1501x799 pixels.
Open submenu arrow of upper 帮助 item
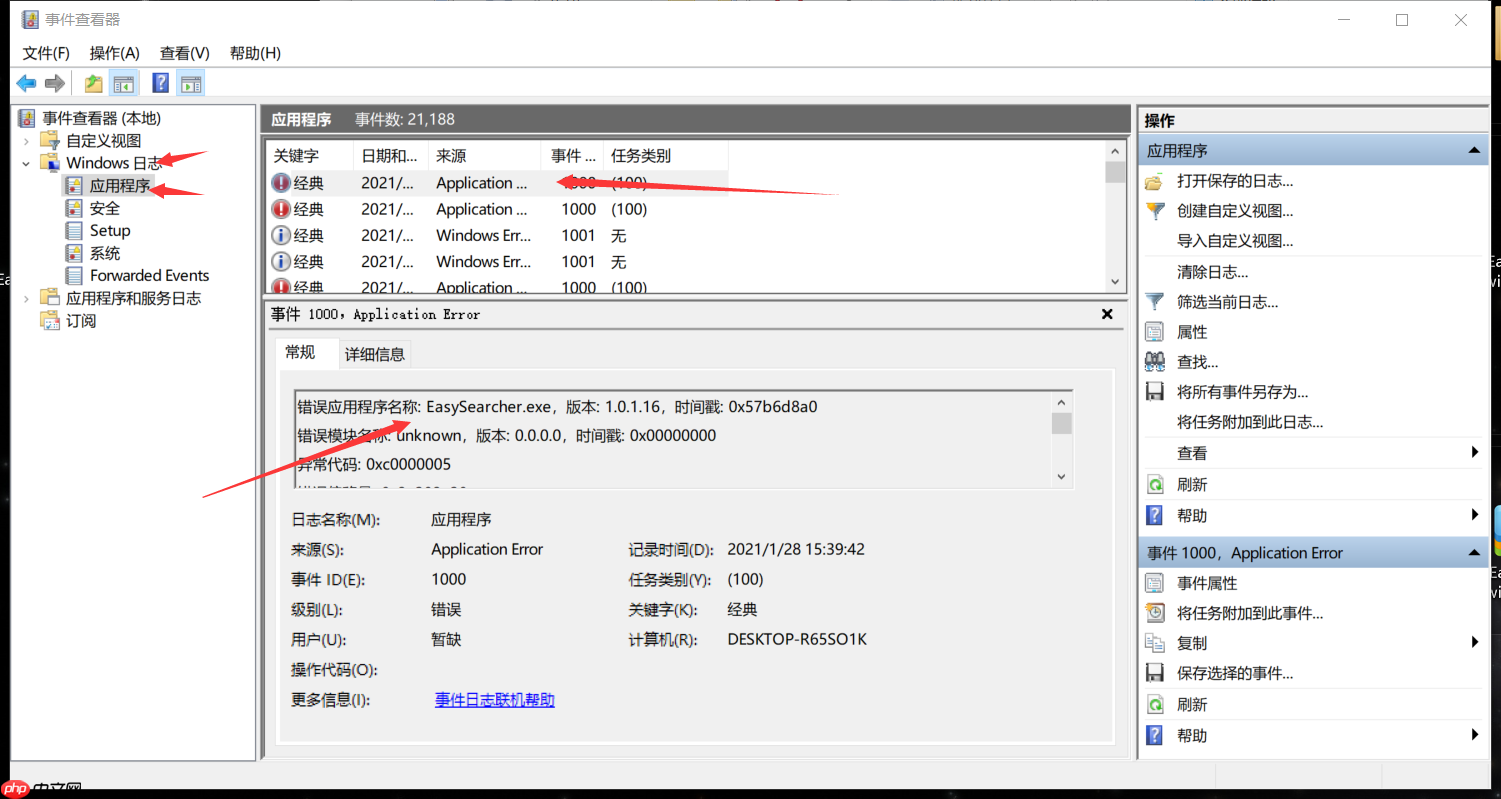(1475, 515)
